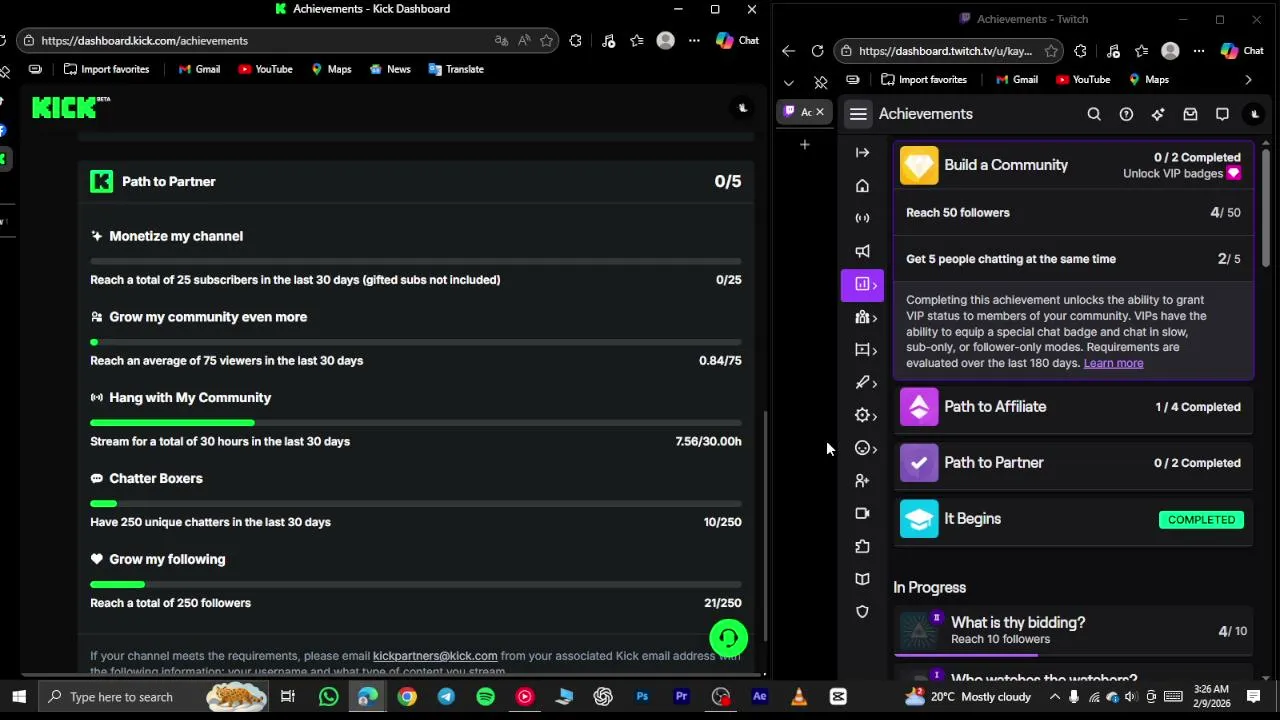Open Stream Manager icon in Twitch sidebar
This screenshot has width=1280, height=720.
point(862,218)
